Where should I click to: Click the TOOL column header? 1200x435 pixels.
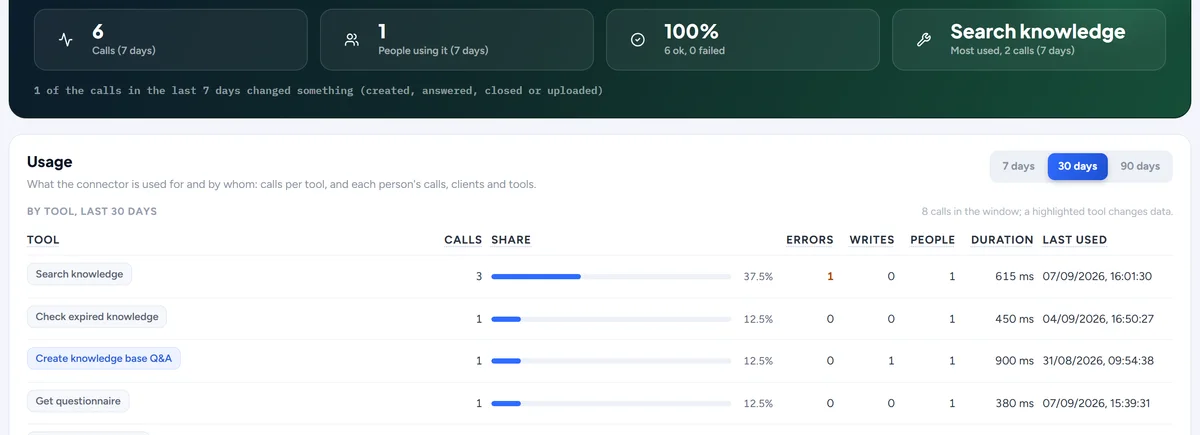pyautogui.click(x=43, y=240)
